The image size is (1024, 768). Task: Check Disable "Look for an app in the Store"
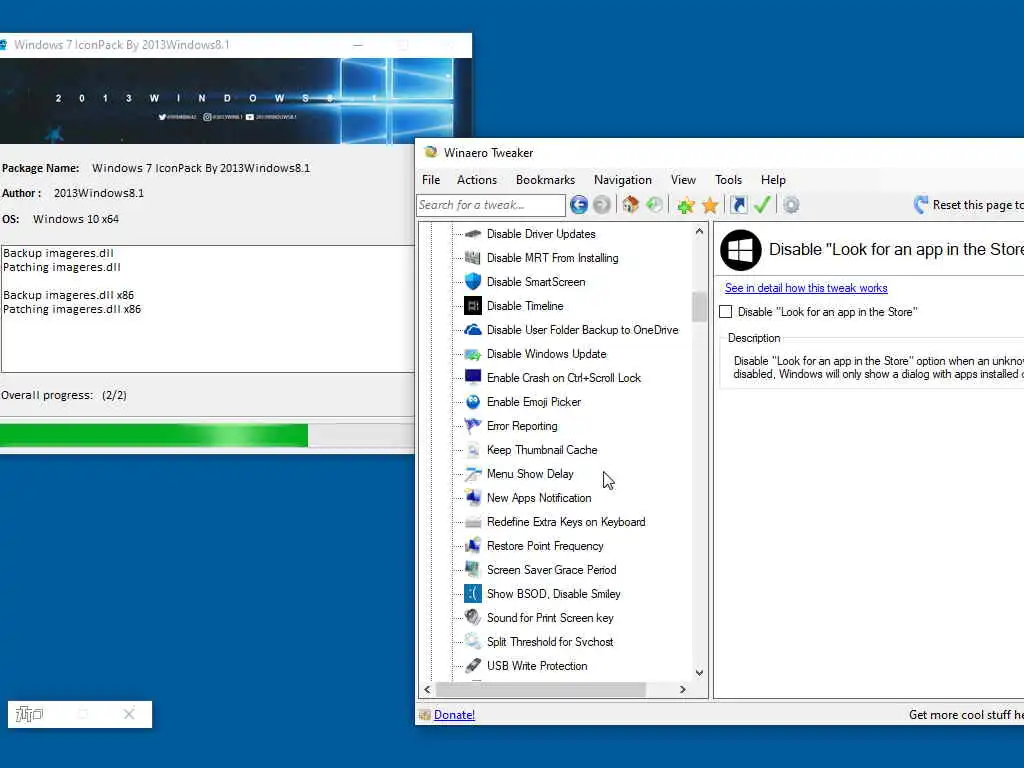click(726, 312)
